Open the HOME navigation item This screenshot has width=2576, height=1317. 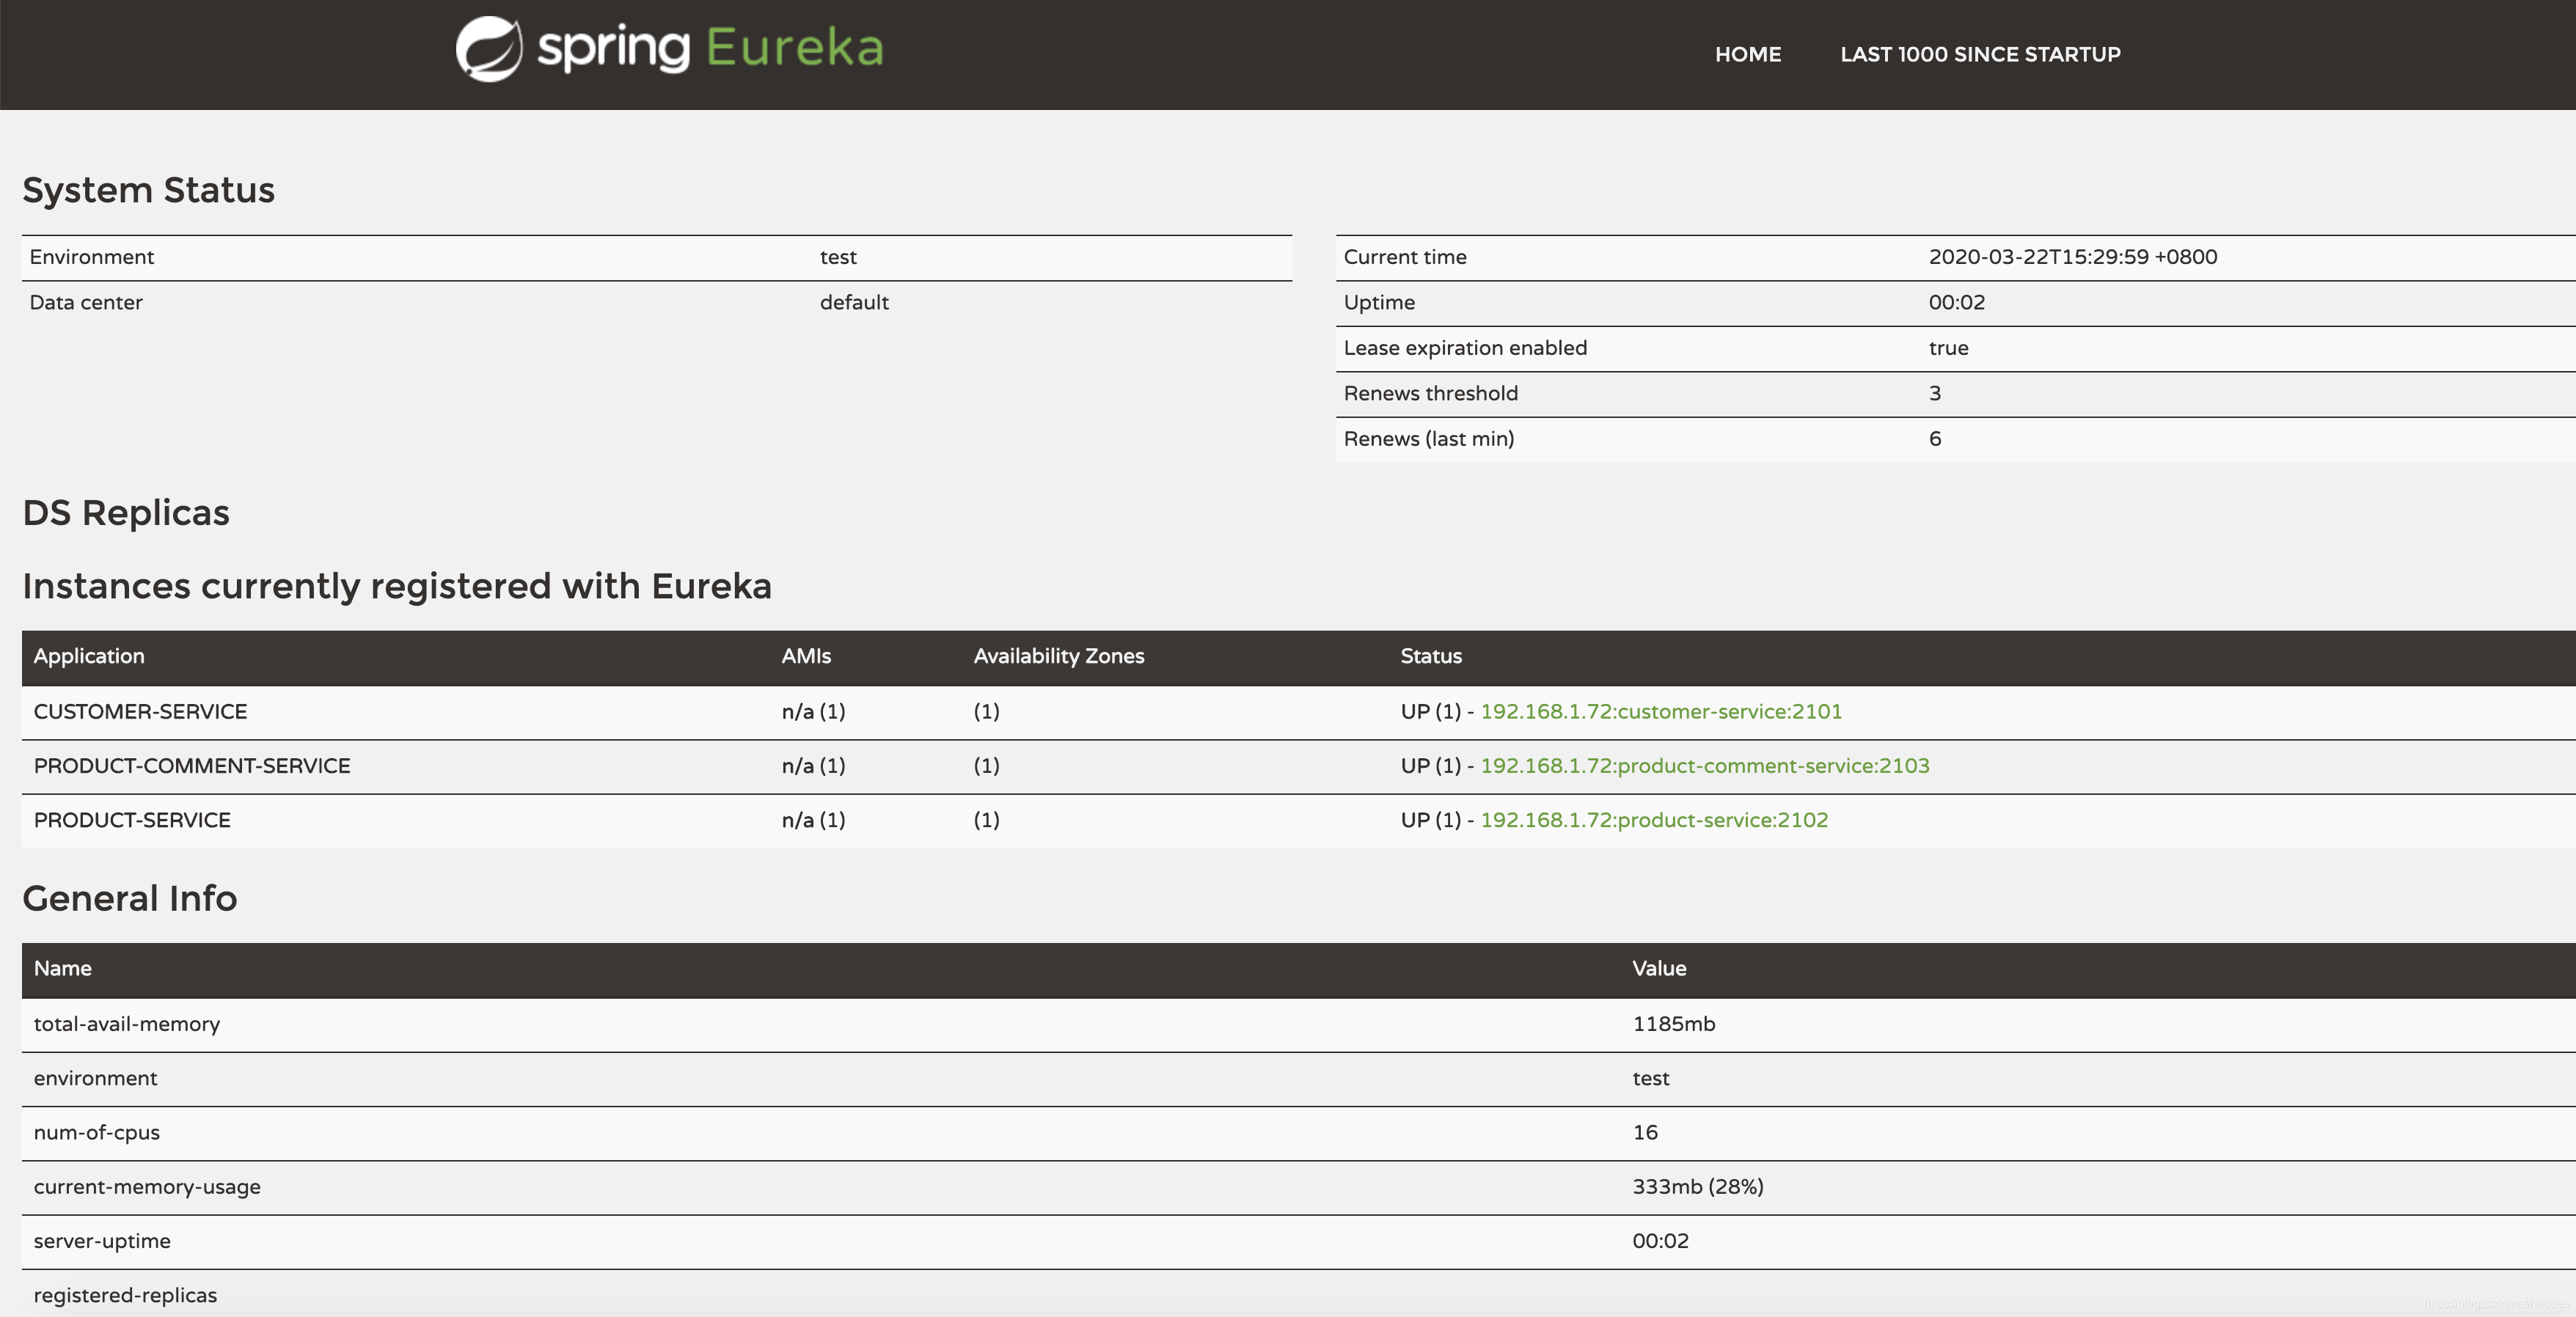pyautogui.click(x=1747, y=55)
